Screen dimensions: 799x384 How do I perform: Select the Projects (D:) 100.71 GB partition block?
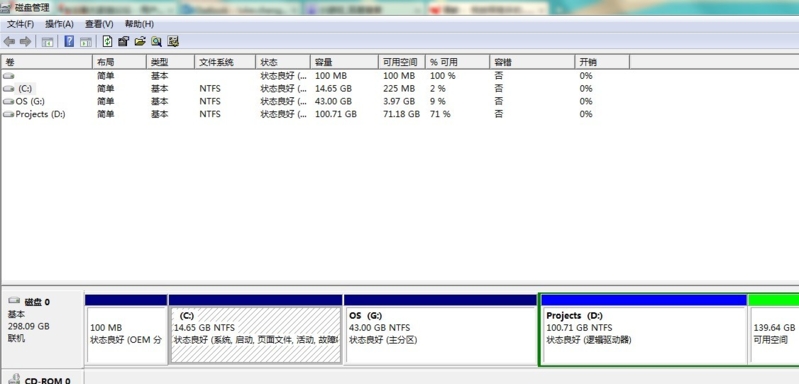643,330
